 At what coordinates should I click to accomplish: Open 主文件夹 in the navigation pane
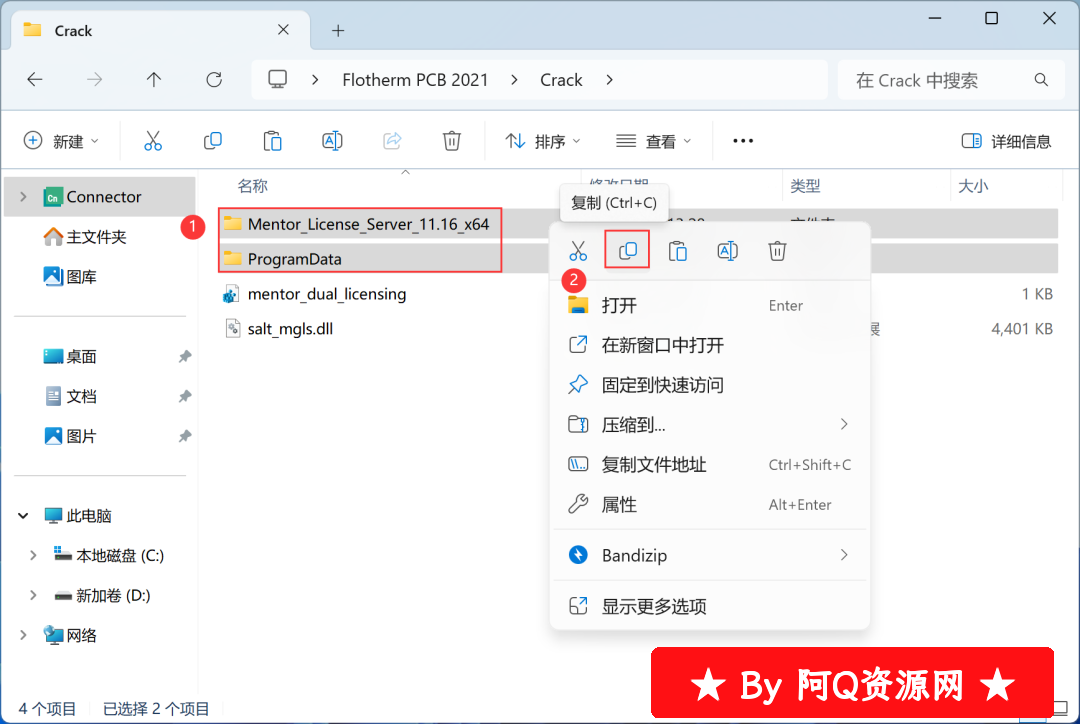point(96,237)
